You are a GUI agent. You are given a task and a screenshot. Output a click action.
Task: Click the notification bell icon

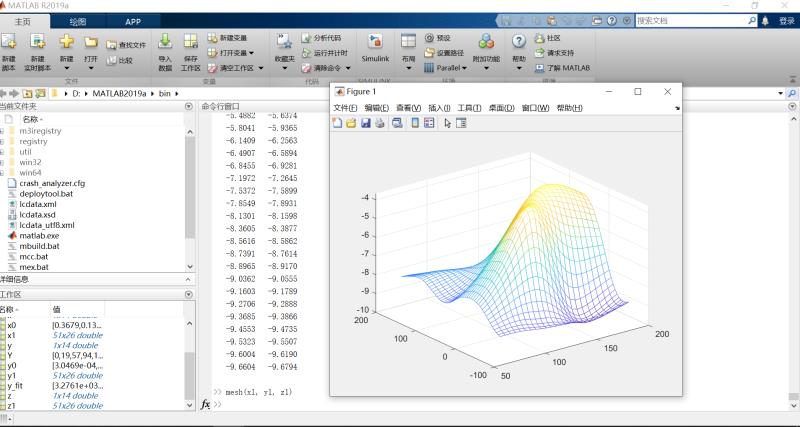[x=765, y=20]
